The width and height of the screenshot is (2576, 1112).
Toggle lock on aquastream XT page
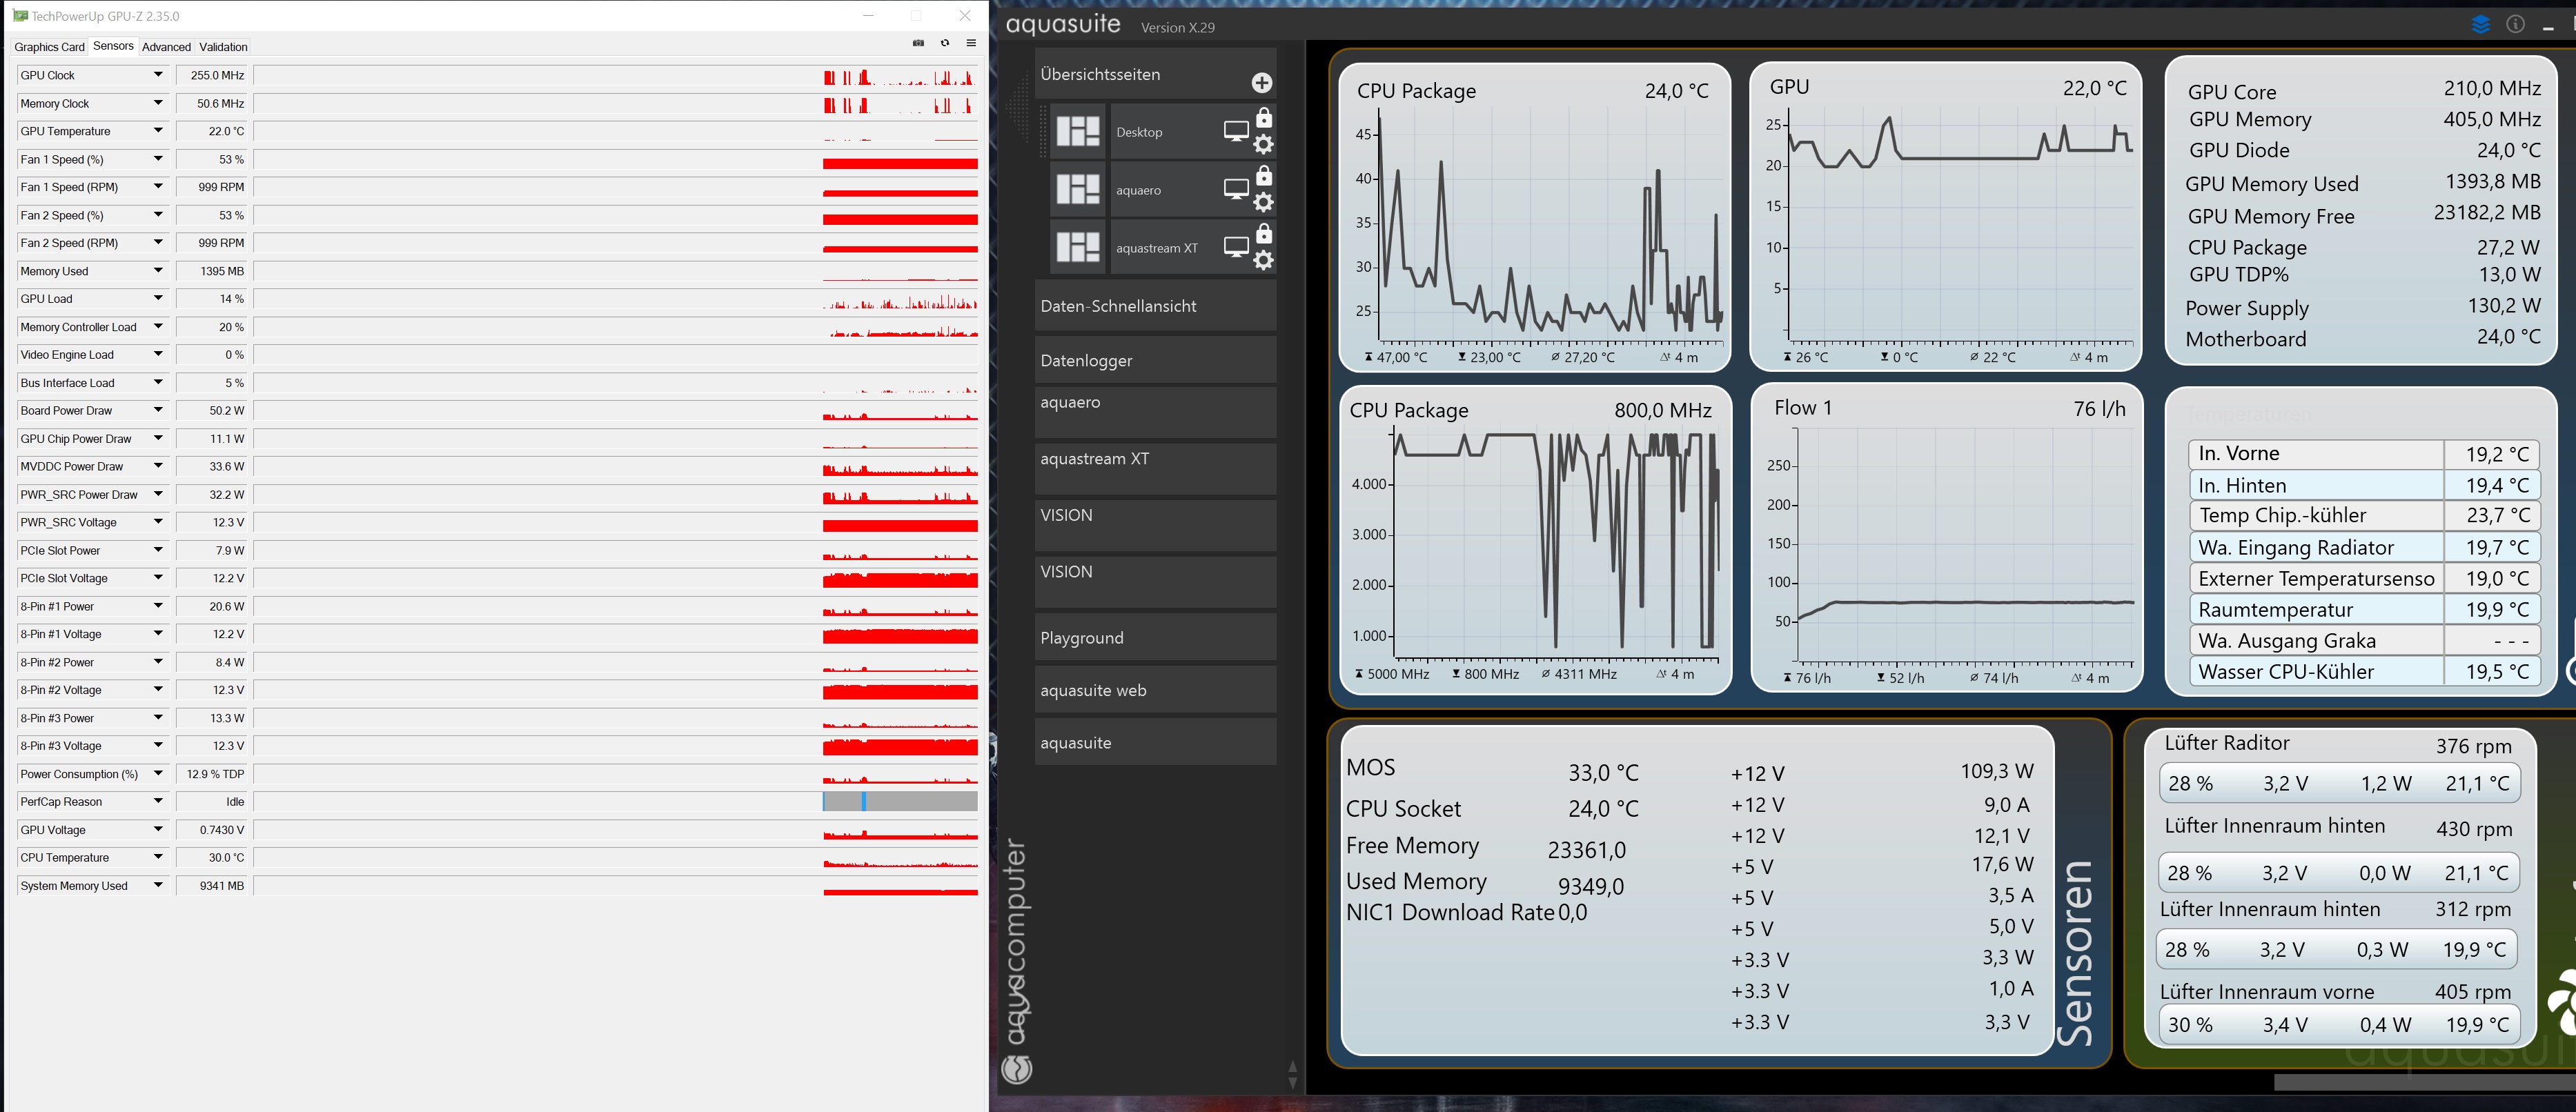point(1264,234)
